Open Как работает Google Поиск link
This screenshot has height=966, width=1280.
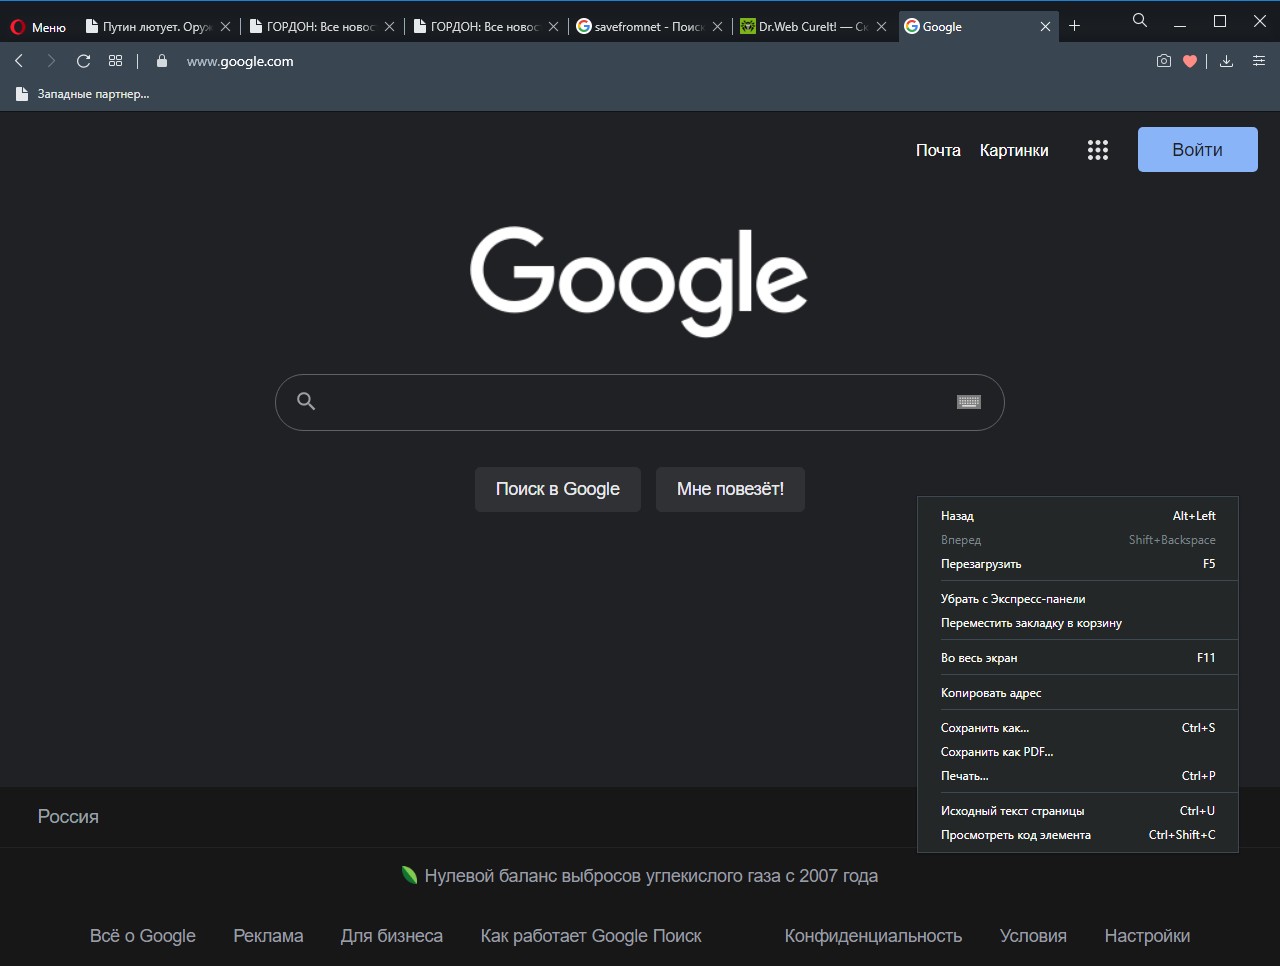click(x=591, y=936)
